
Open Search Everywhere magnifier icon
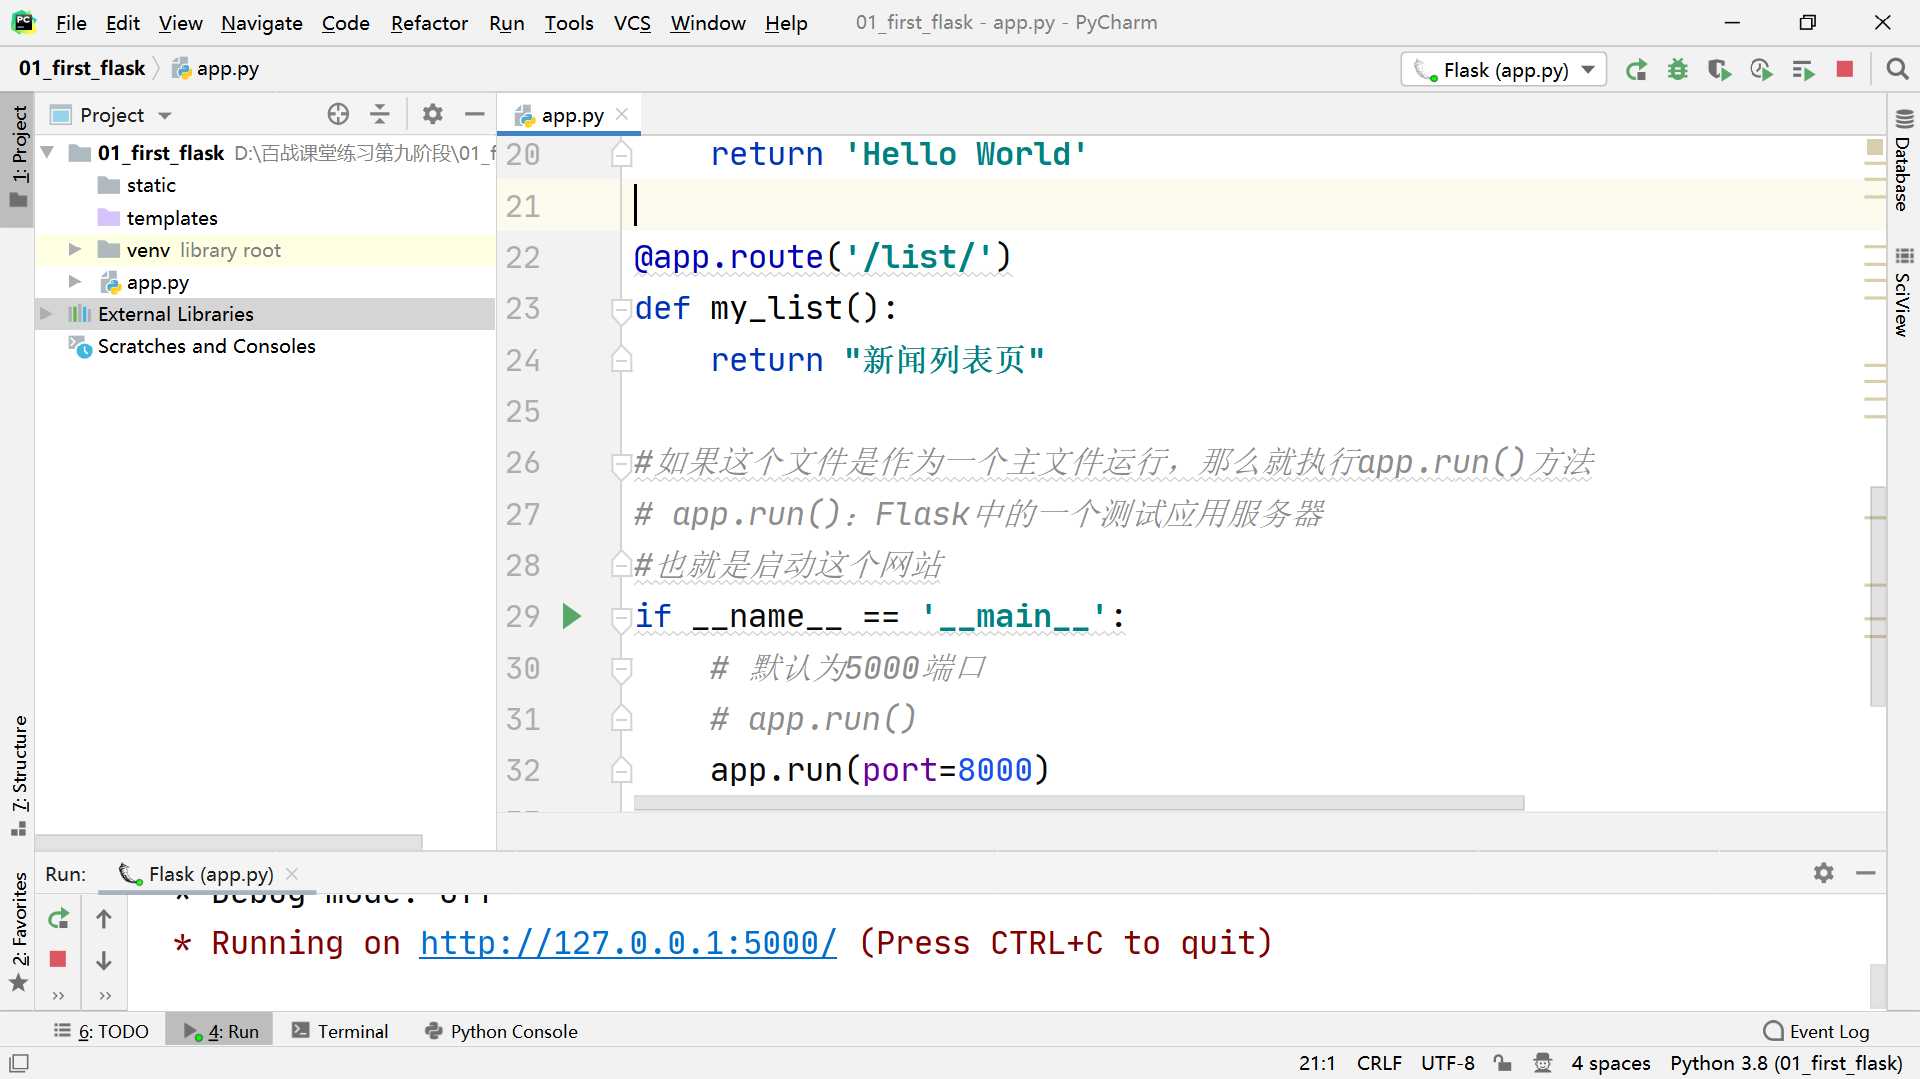point(1897,69)
